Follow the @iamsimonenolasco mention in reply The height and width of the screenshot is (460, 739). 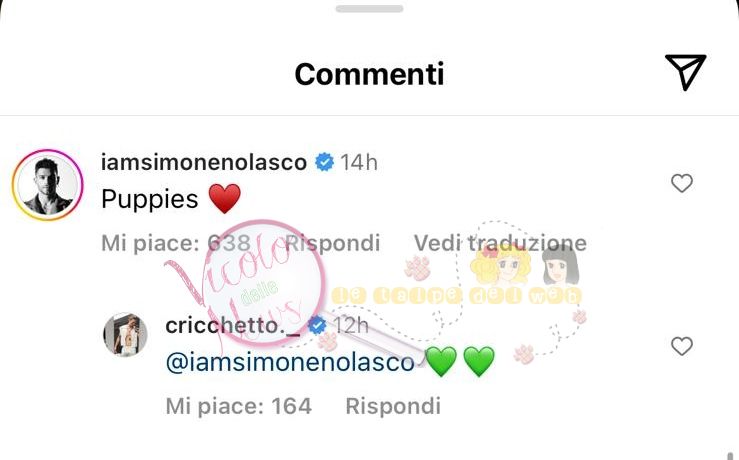pyautogui.click(x=290, y=362)
